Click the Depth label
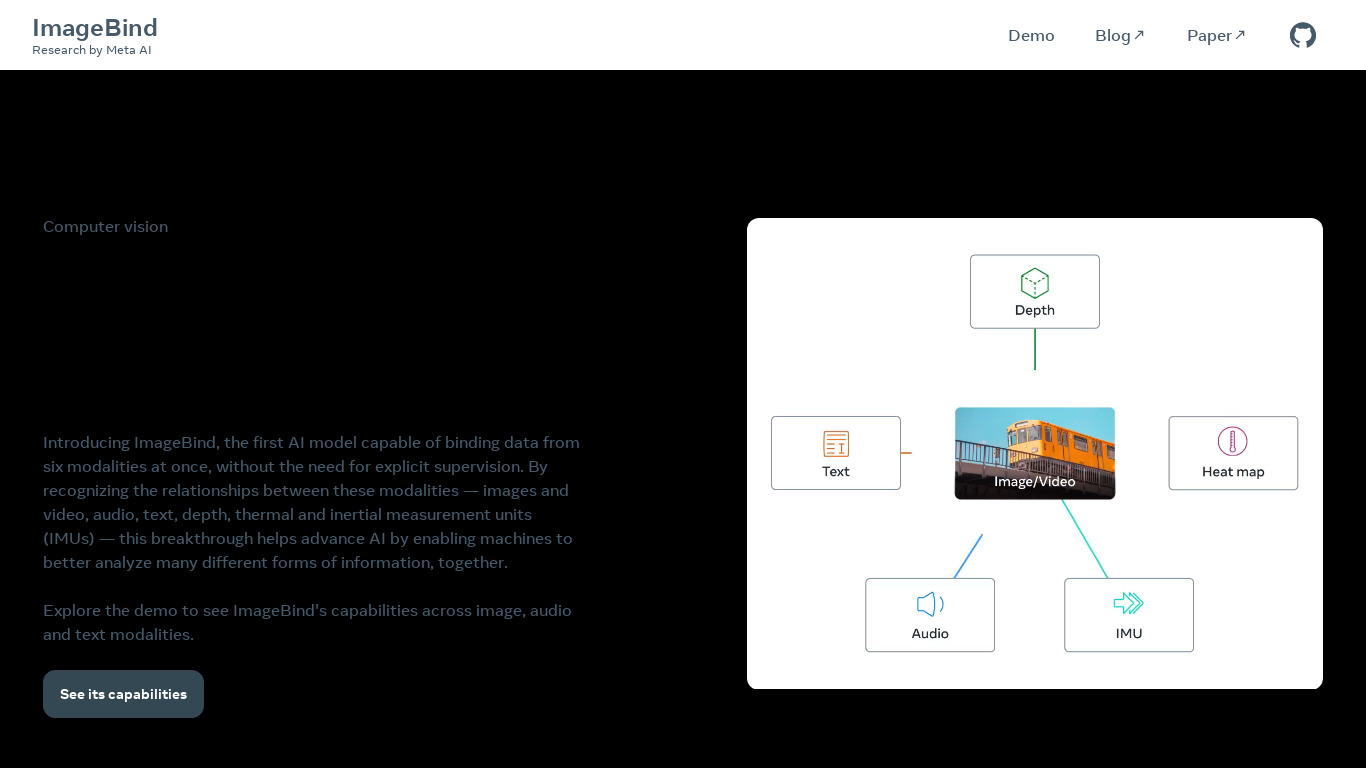Screen dimensions: 1366x768 click(1035, 310)
